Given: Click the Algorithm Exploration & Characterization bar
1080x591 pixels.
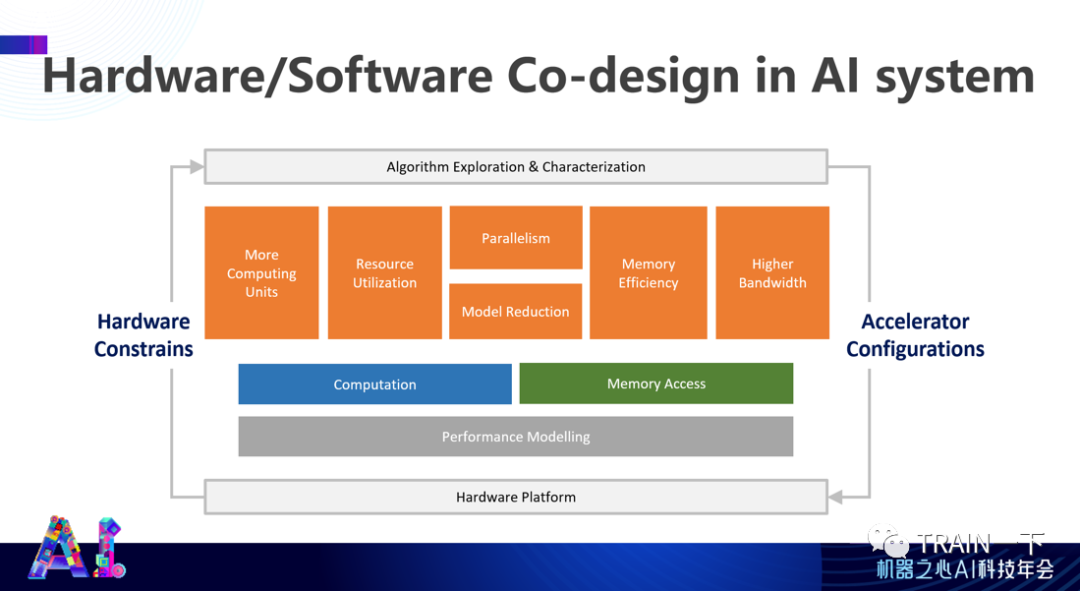Looking at the screenshot, I should click(515, 167).
